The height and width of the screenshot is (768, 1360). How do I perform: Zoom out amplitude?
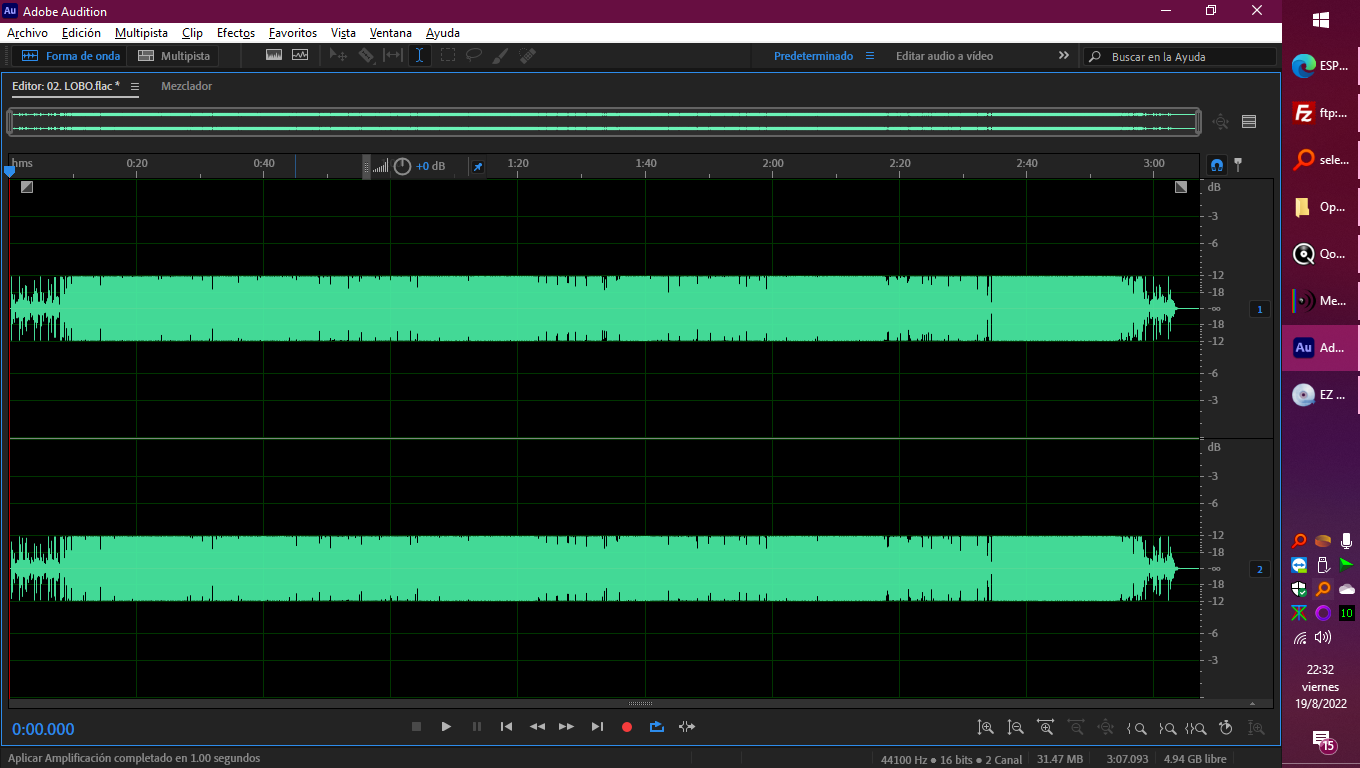pyautogui.click(x=1015, y=728)
